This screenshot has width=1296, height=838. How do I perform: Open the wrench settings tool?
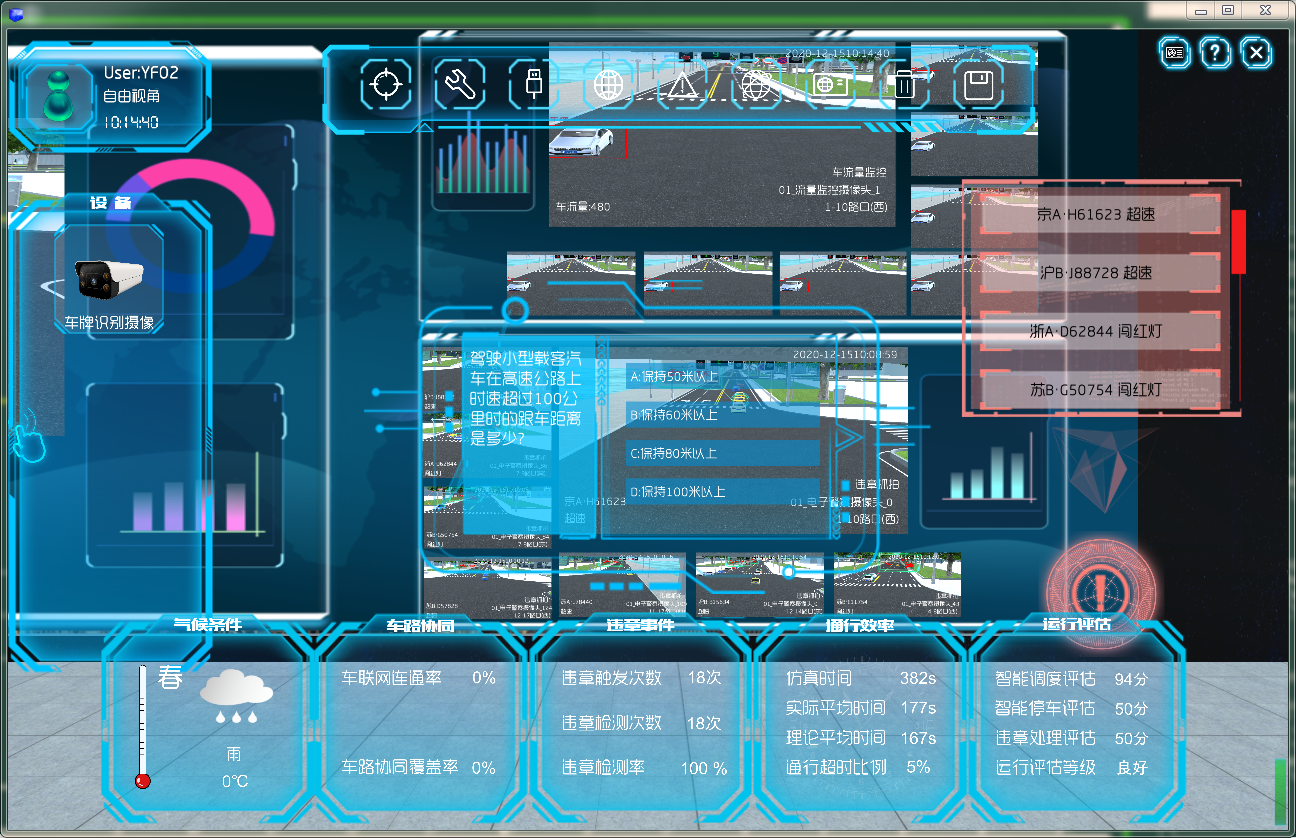pyautogui.click(x=460, y=85)
